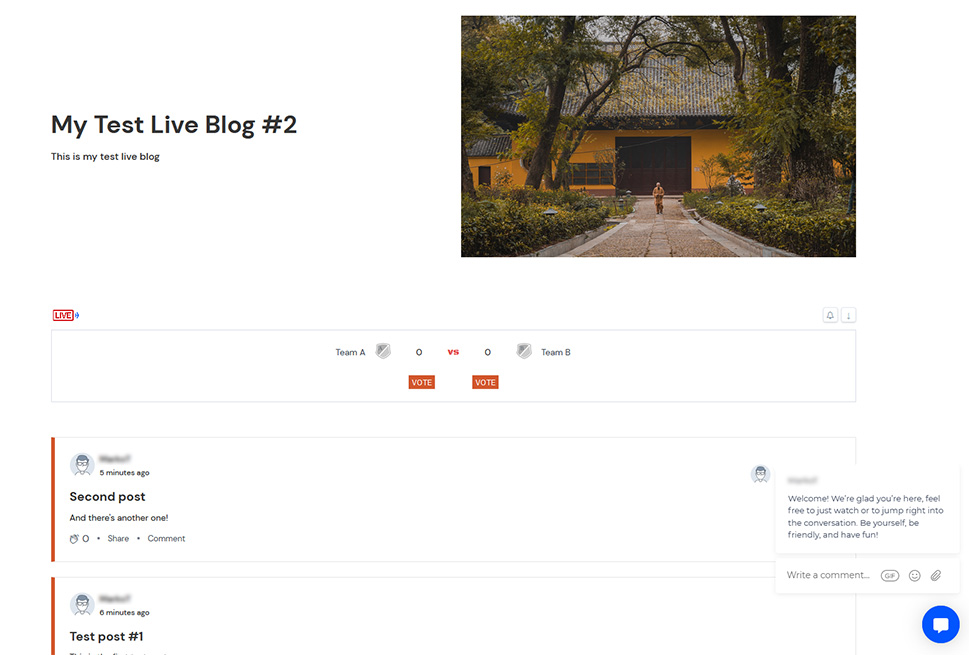The height and width of the screenshot is (655, 969).
Task: Click the red LIVE badge
Action: (63, 315)
